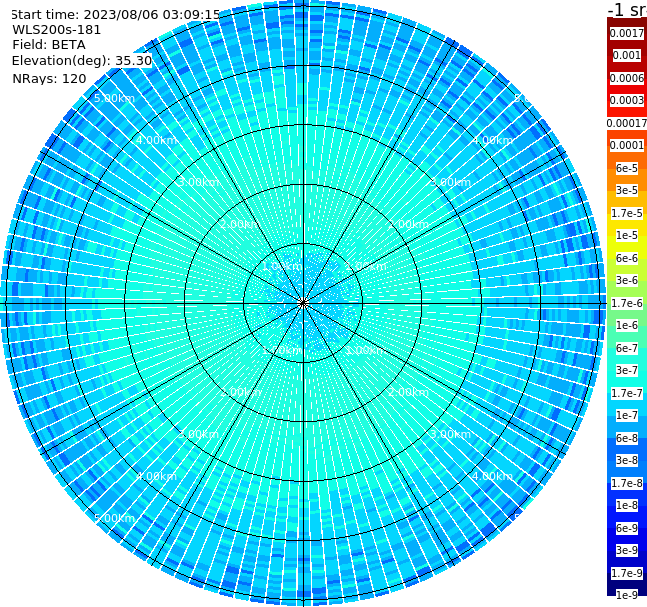647x607 pixels.
Task: Click the 3.00km range label in lower-right quadrant
Action: 450,434
